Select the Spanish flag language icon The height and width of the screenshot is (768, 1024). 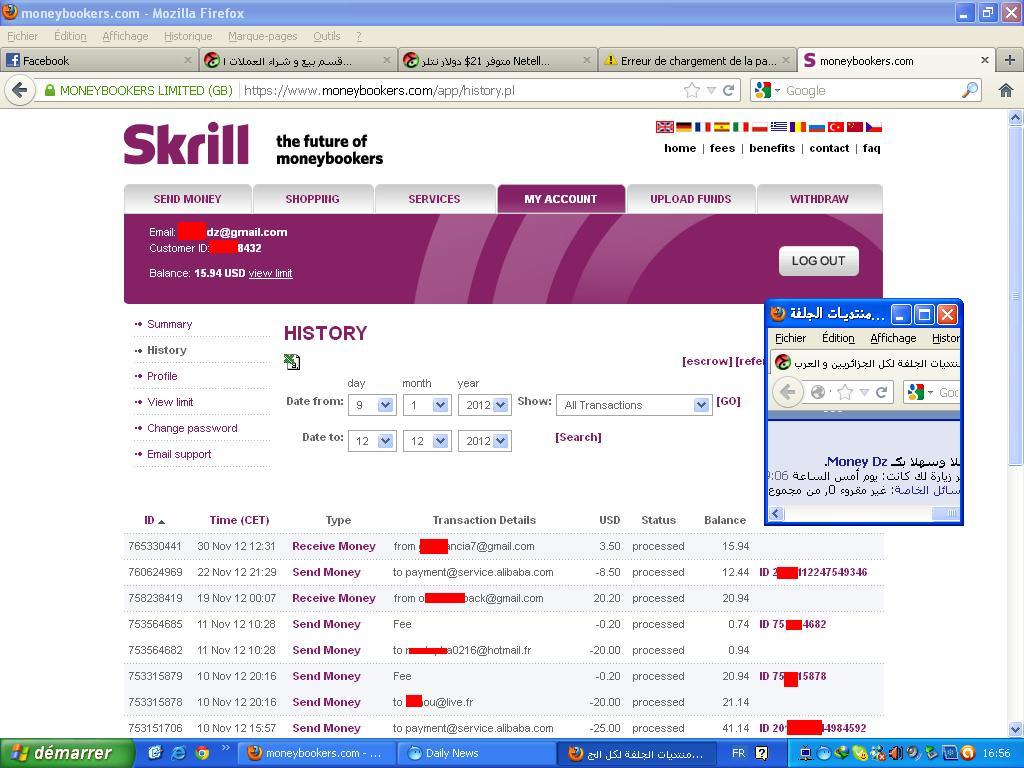pos(721,127)
